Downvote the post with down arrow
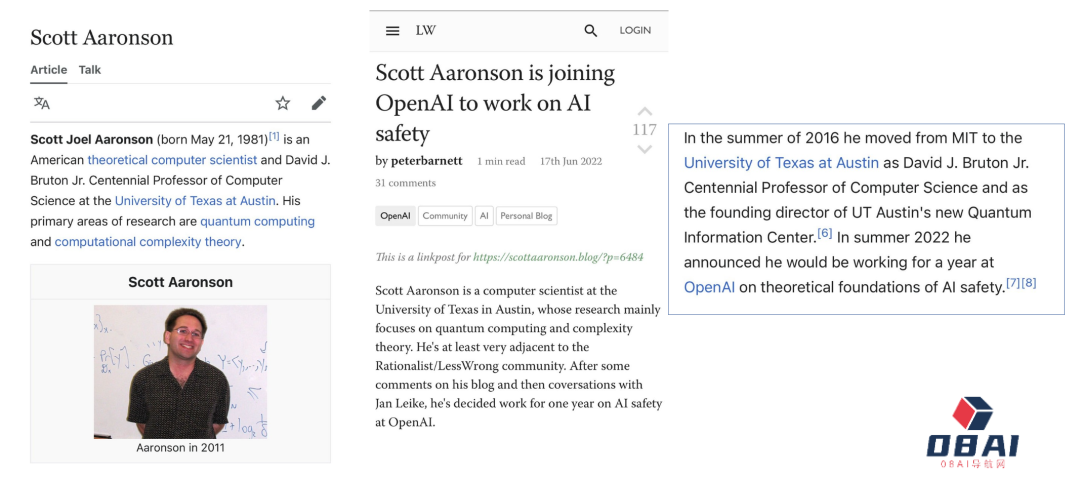The height and width of the screenshot is (479, 1080). click(x=645, y=149)
